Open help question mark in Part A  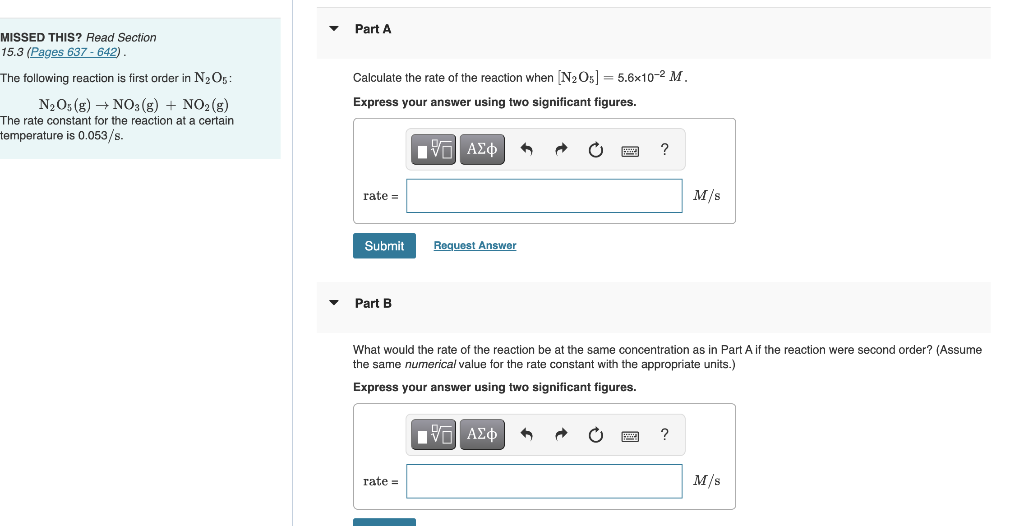(x=665, y=150)
